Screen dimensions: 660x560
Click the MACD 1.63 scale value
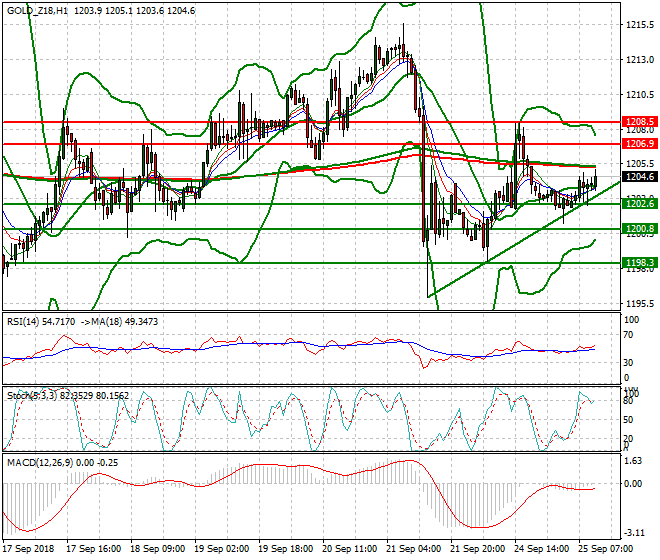[634, 461]
